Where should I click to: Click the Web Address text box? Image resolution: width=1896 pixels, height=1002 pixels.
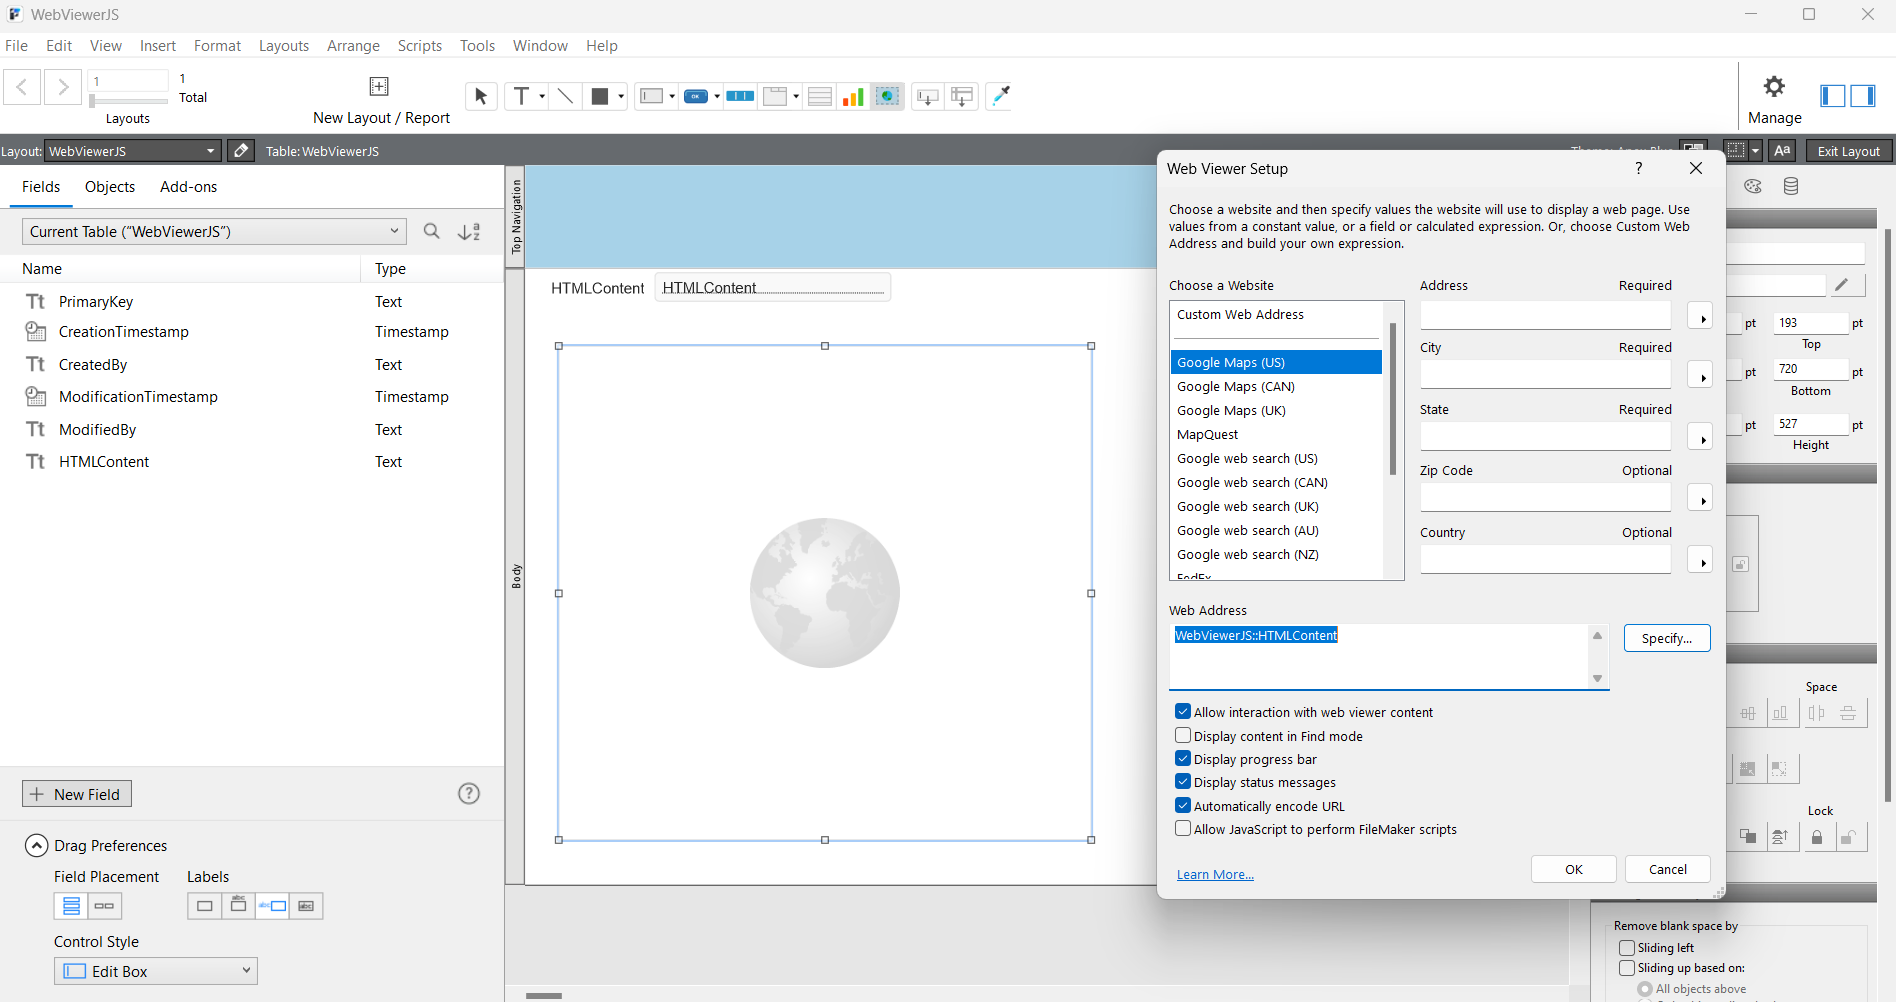pyautogui.click(x=1379, y=656)
